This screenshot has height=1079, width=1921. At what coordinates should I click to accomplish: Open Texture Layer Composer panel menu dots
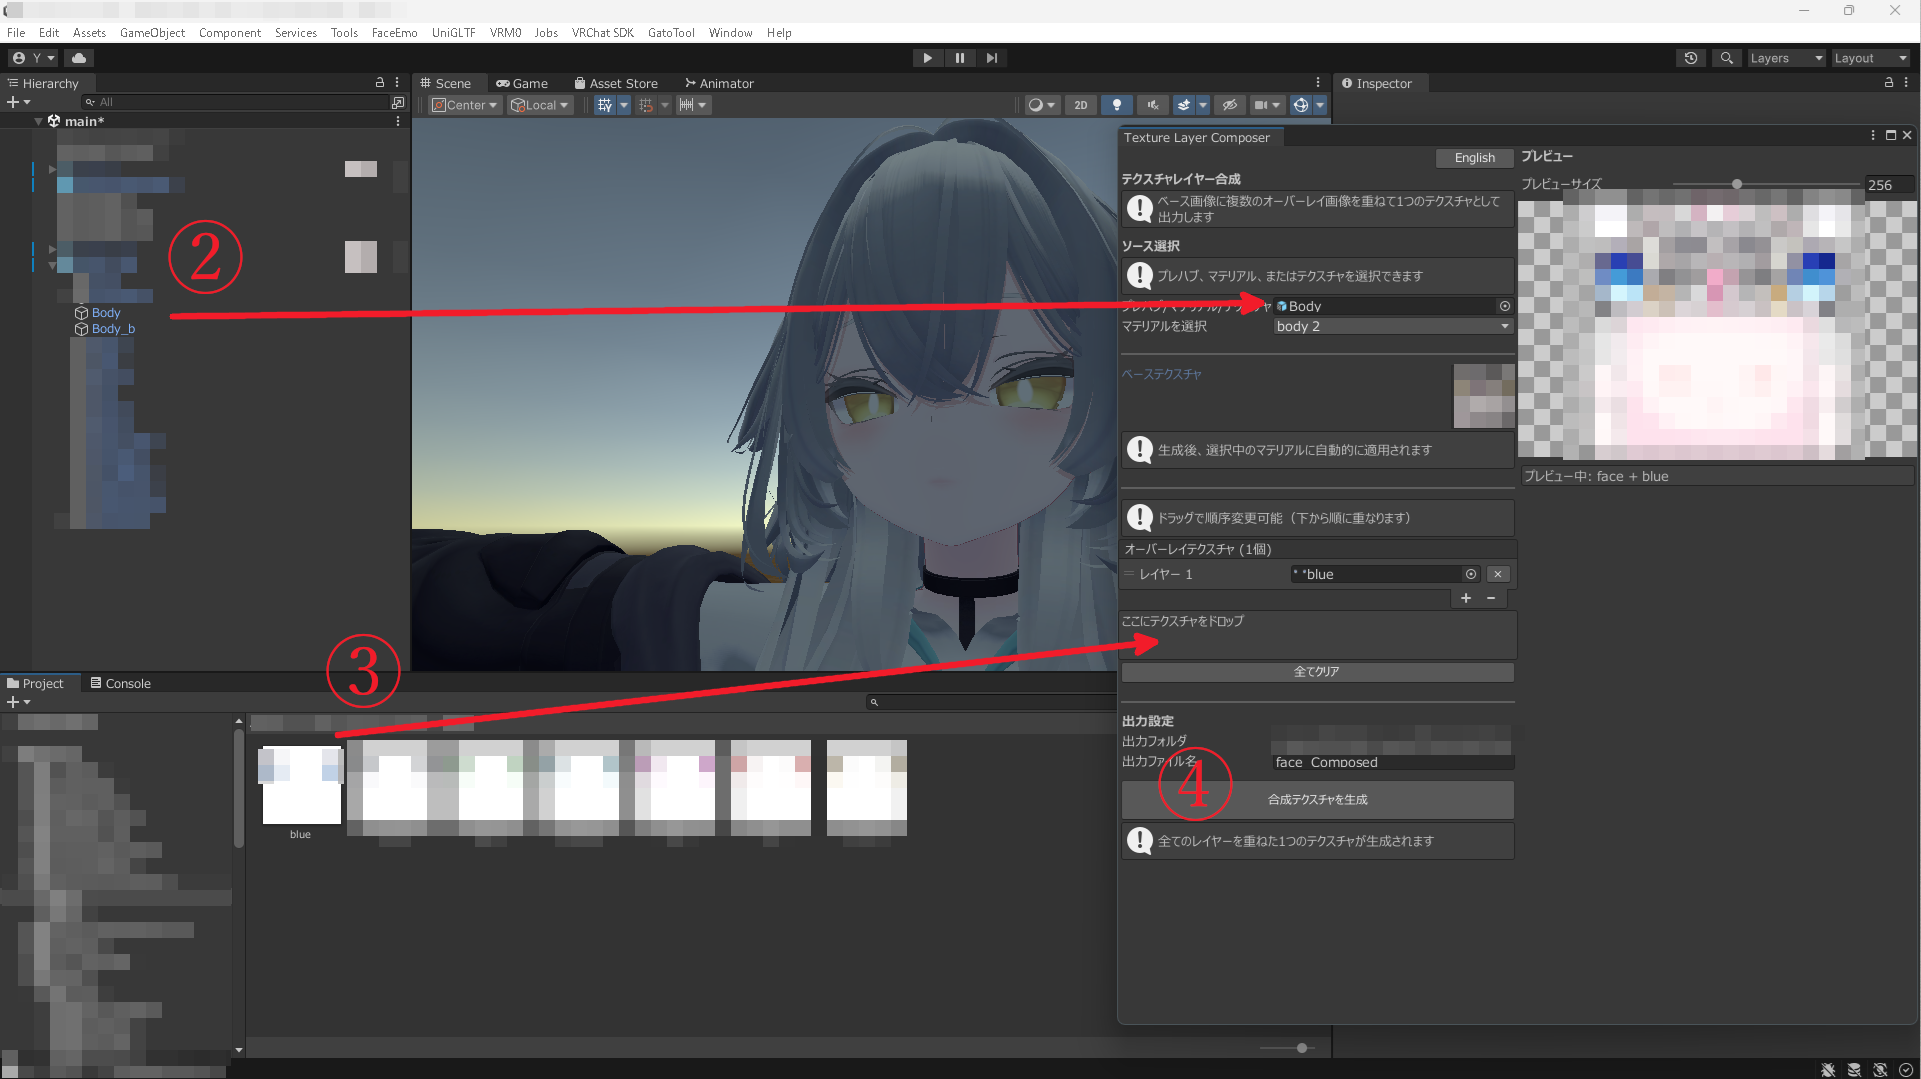click(1871, 135)
